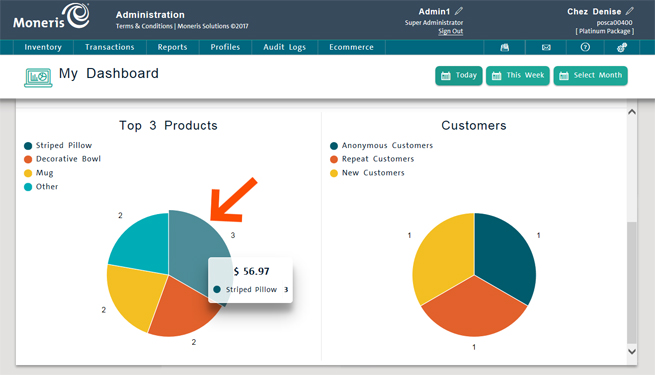Edit Chez Denise store with pencil icon

point(630,11)
